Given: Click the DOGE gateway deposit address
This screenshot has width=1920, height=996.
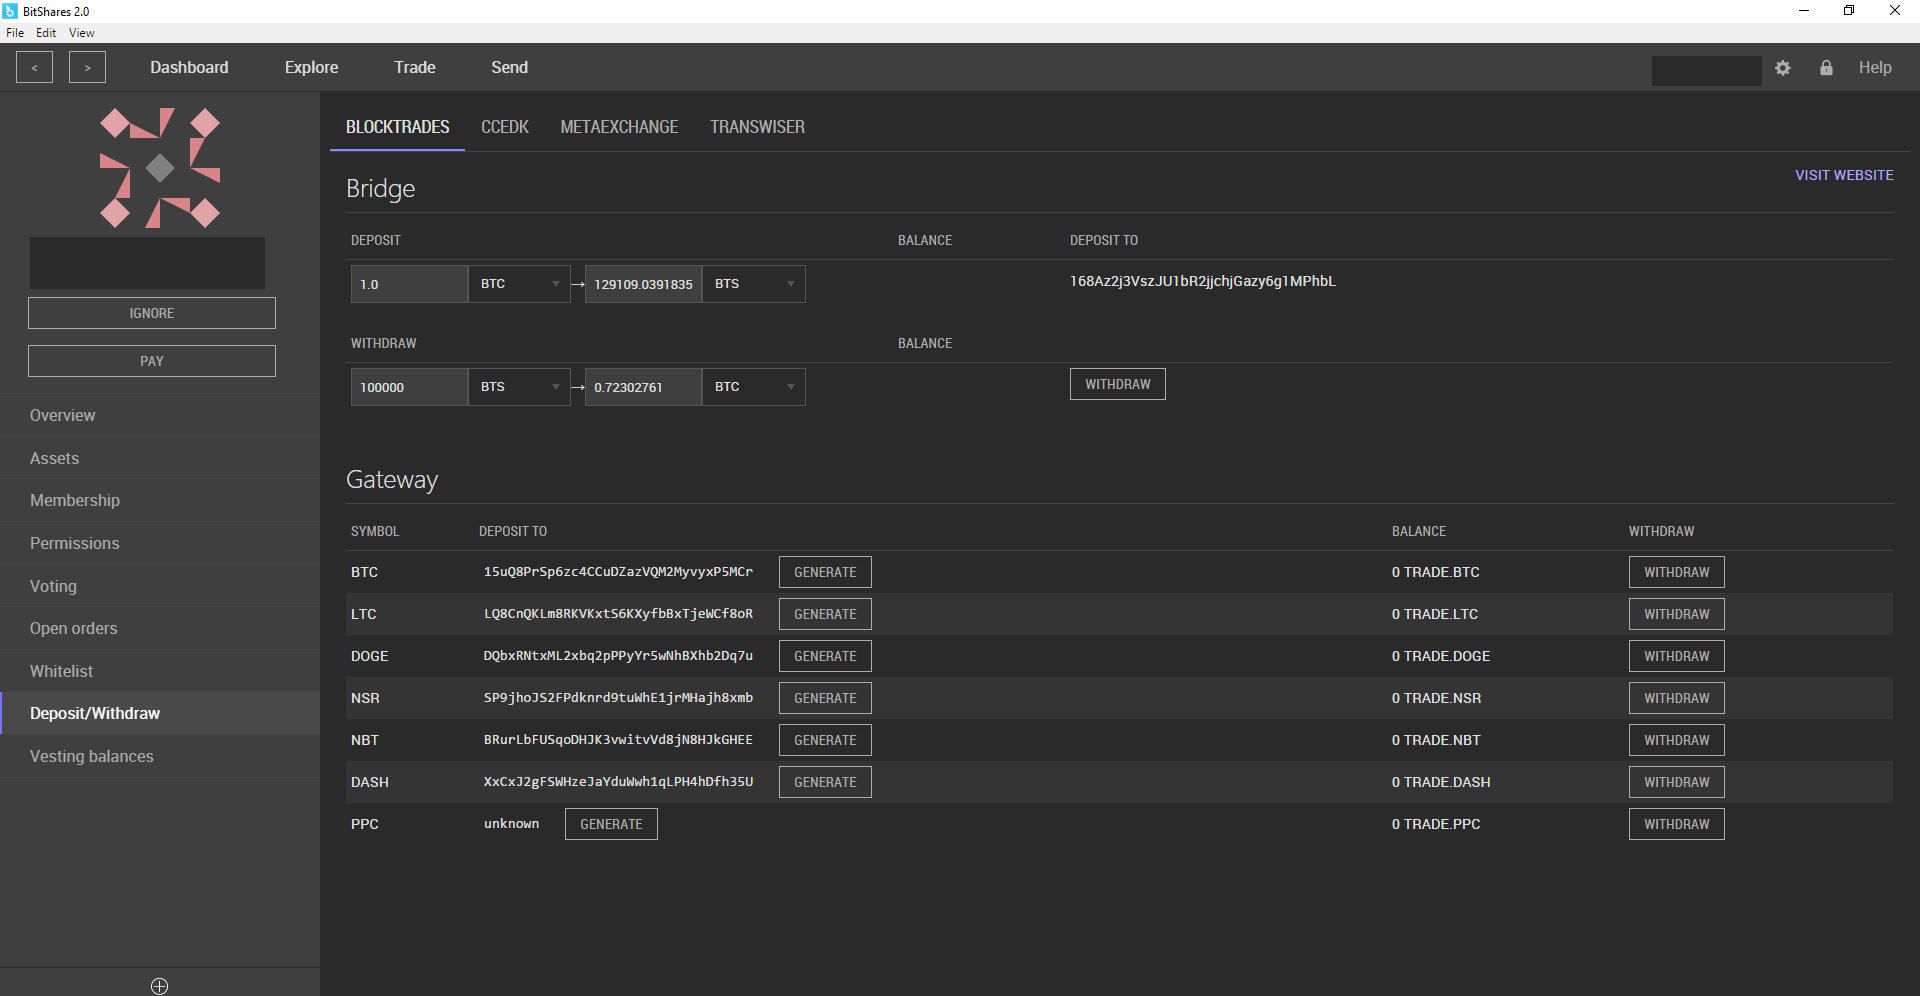Looking at the screenshot, I should [618, 656].
